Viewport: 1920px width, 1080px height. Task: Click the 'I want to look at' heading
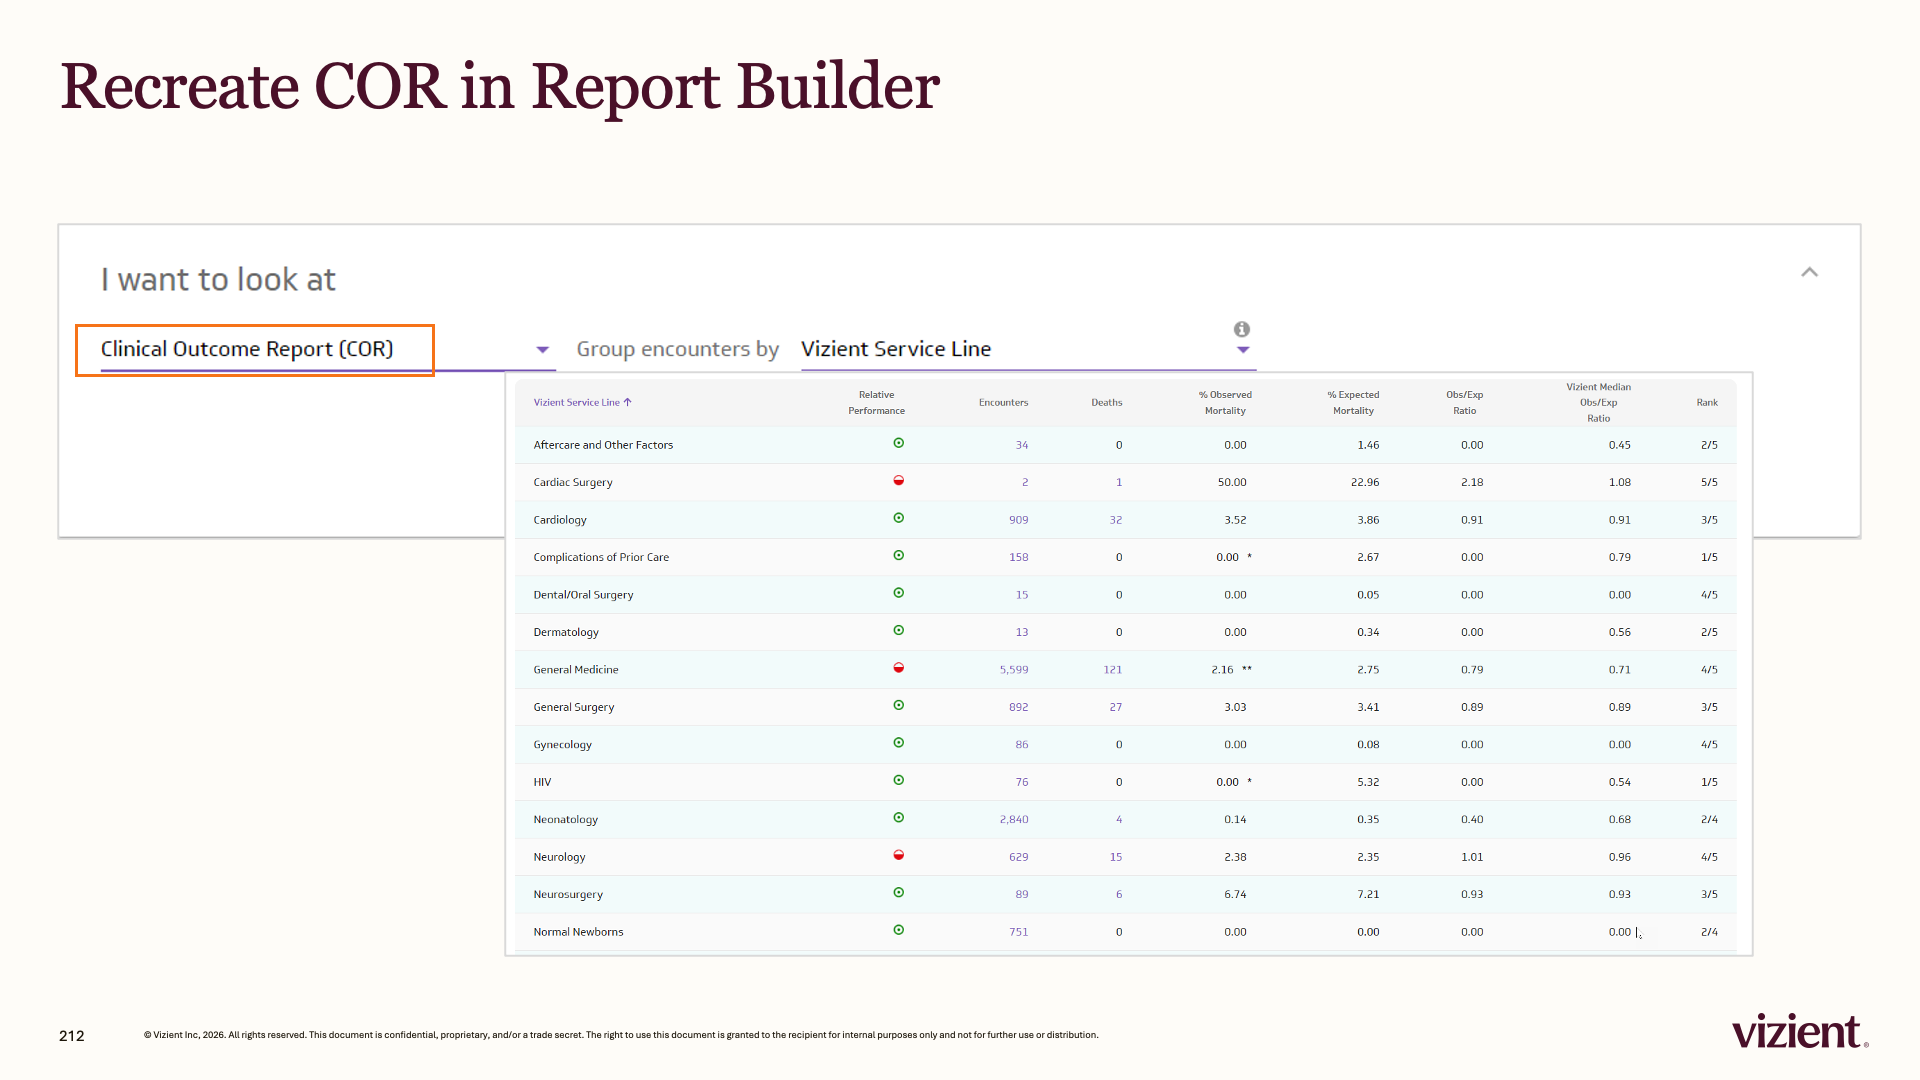218,279
